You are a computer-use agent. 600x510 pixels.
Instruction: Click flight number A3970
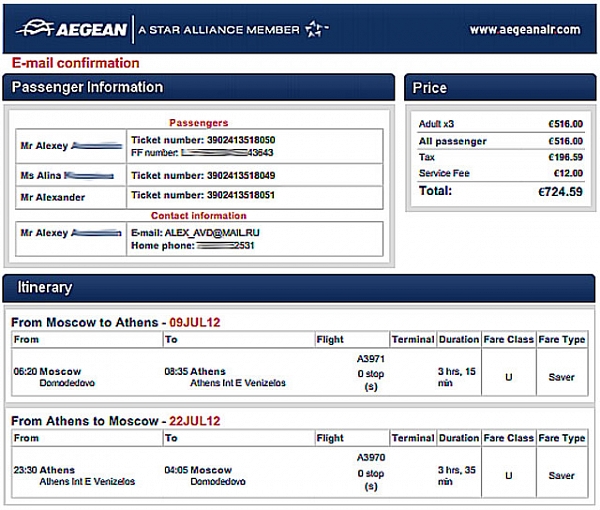tap(370, 457)
